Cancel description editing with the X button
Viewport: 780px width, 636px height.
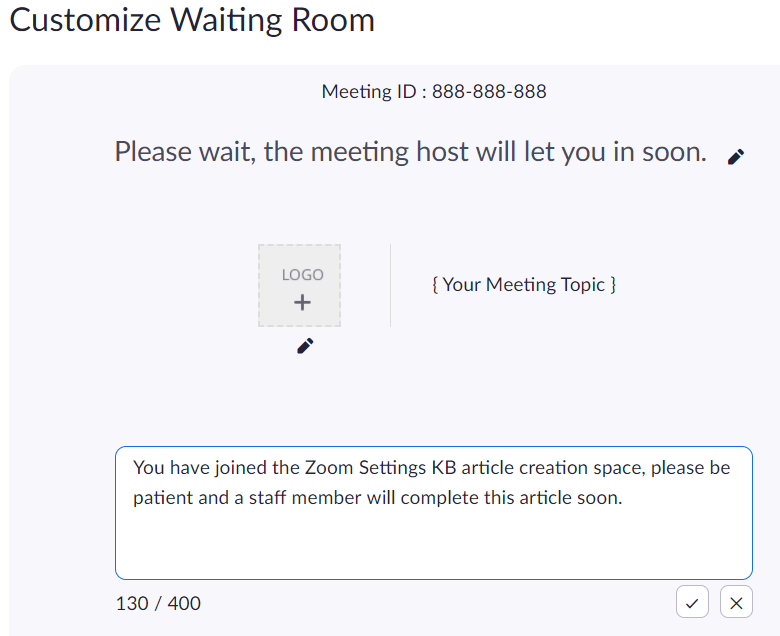736,602
